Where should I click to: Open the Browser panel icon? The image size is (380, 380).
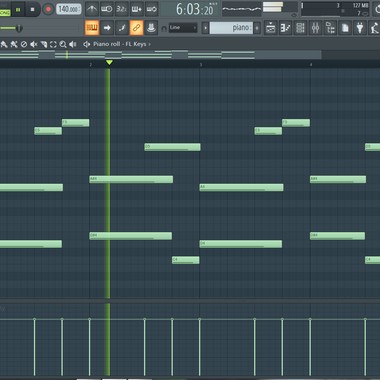330,28
